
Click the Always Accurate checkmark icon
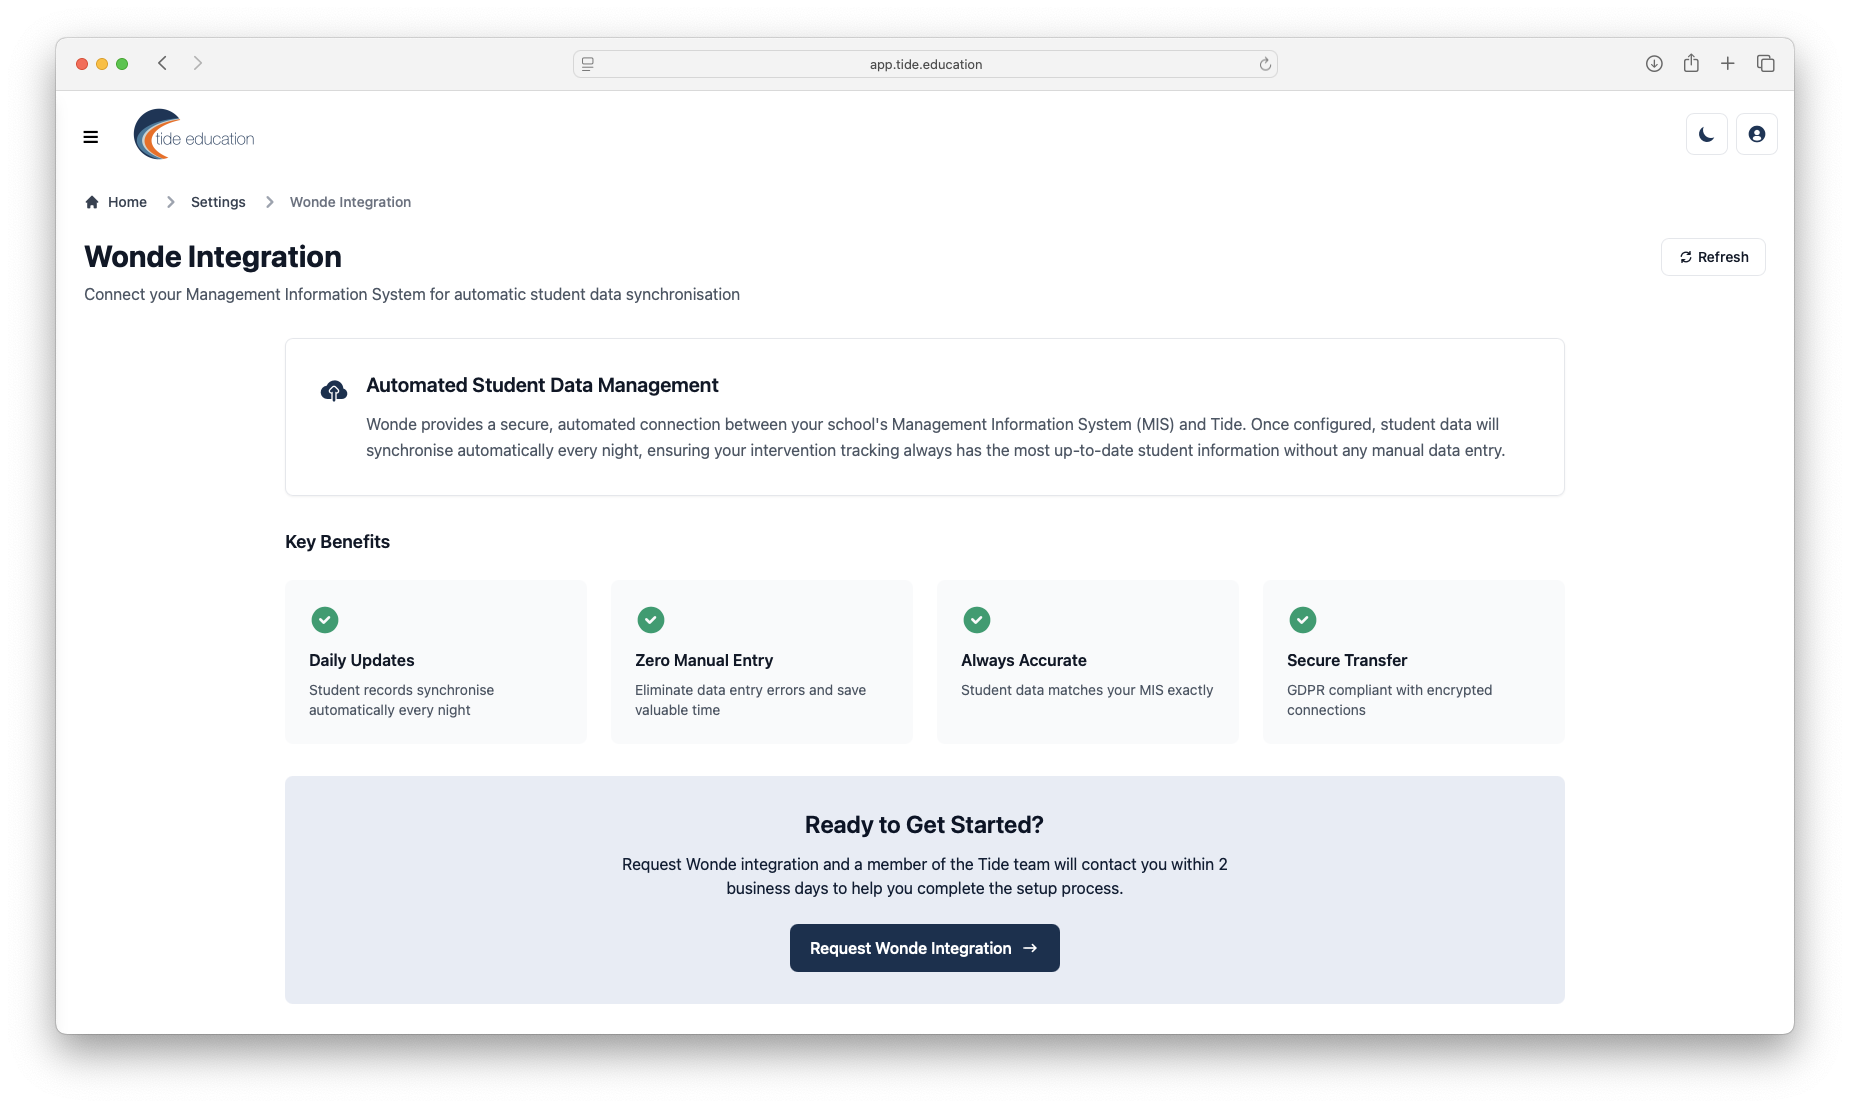point(977,620)
